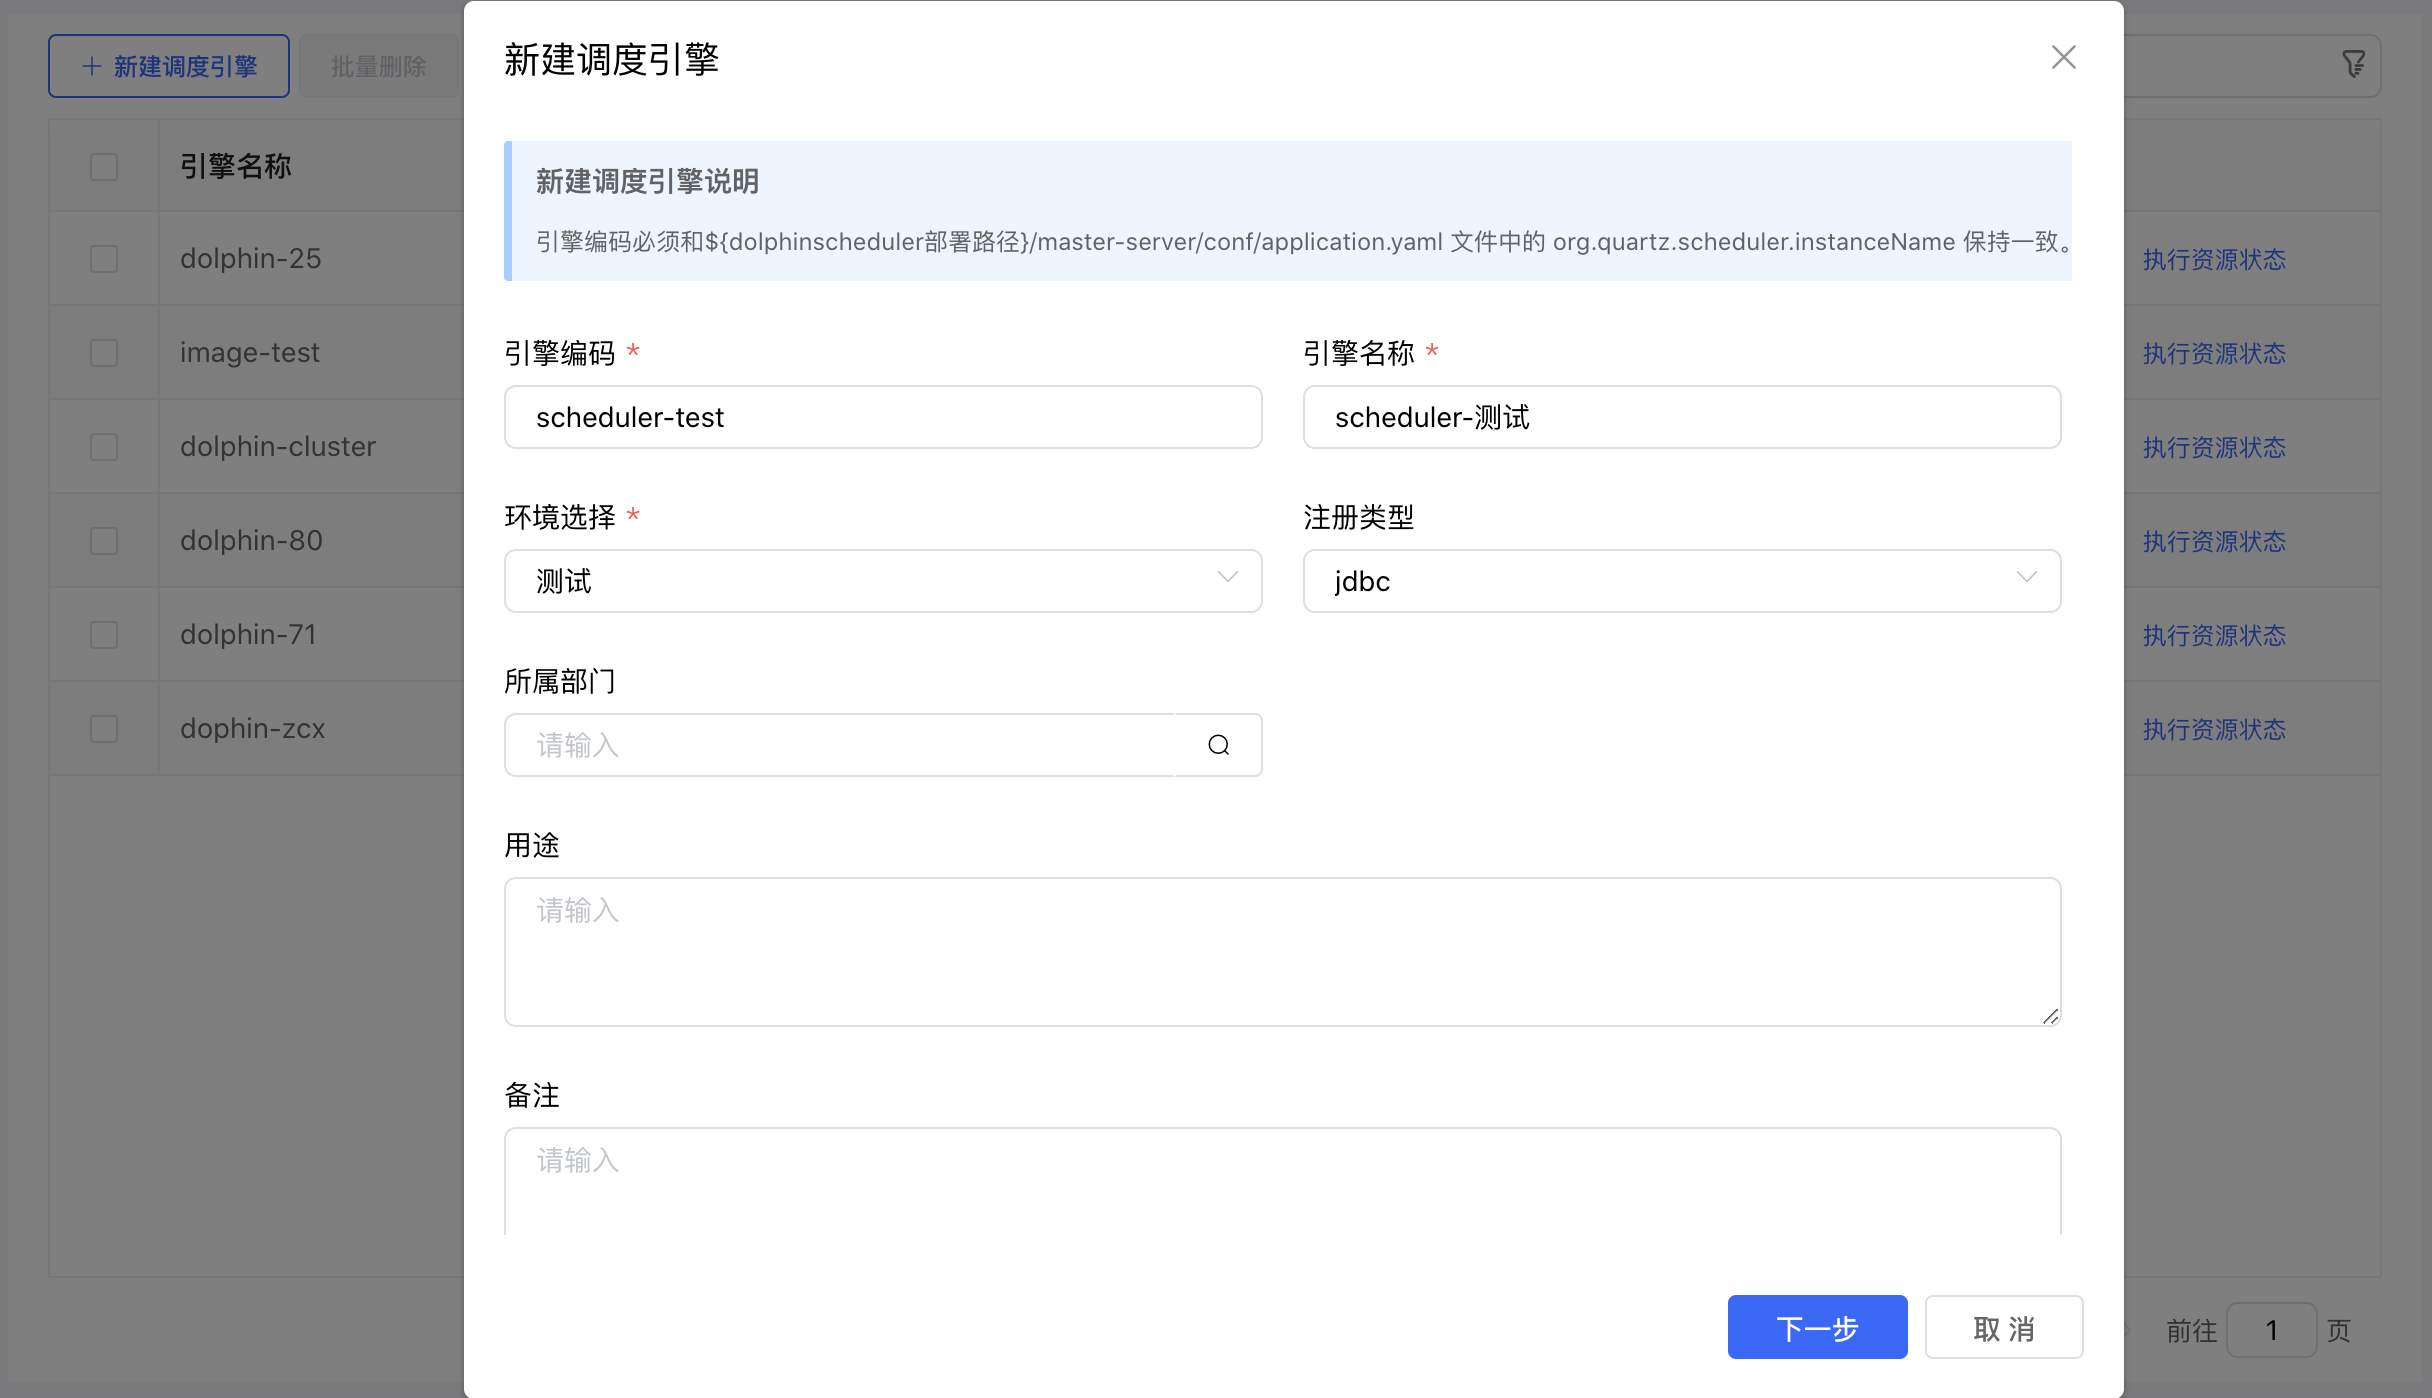Image resolution: width=2432 pixels, height=1398 pixels.
Task: Click the 引擎名称 input containing scheduler-测试
Action: pos(1681,417)
